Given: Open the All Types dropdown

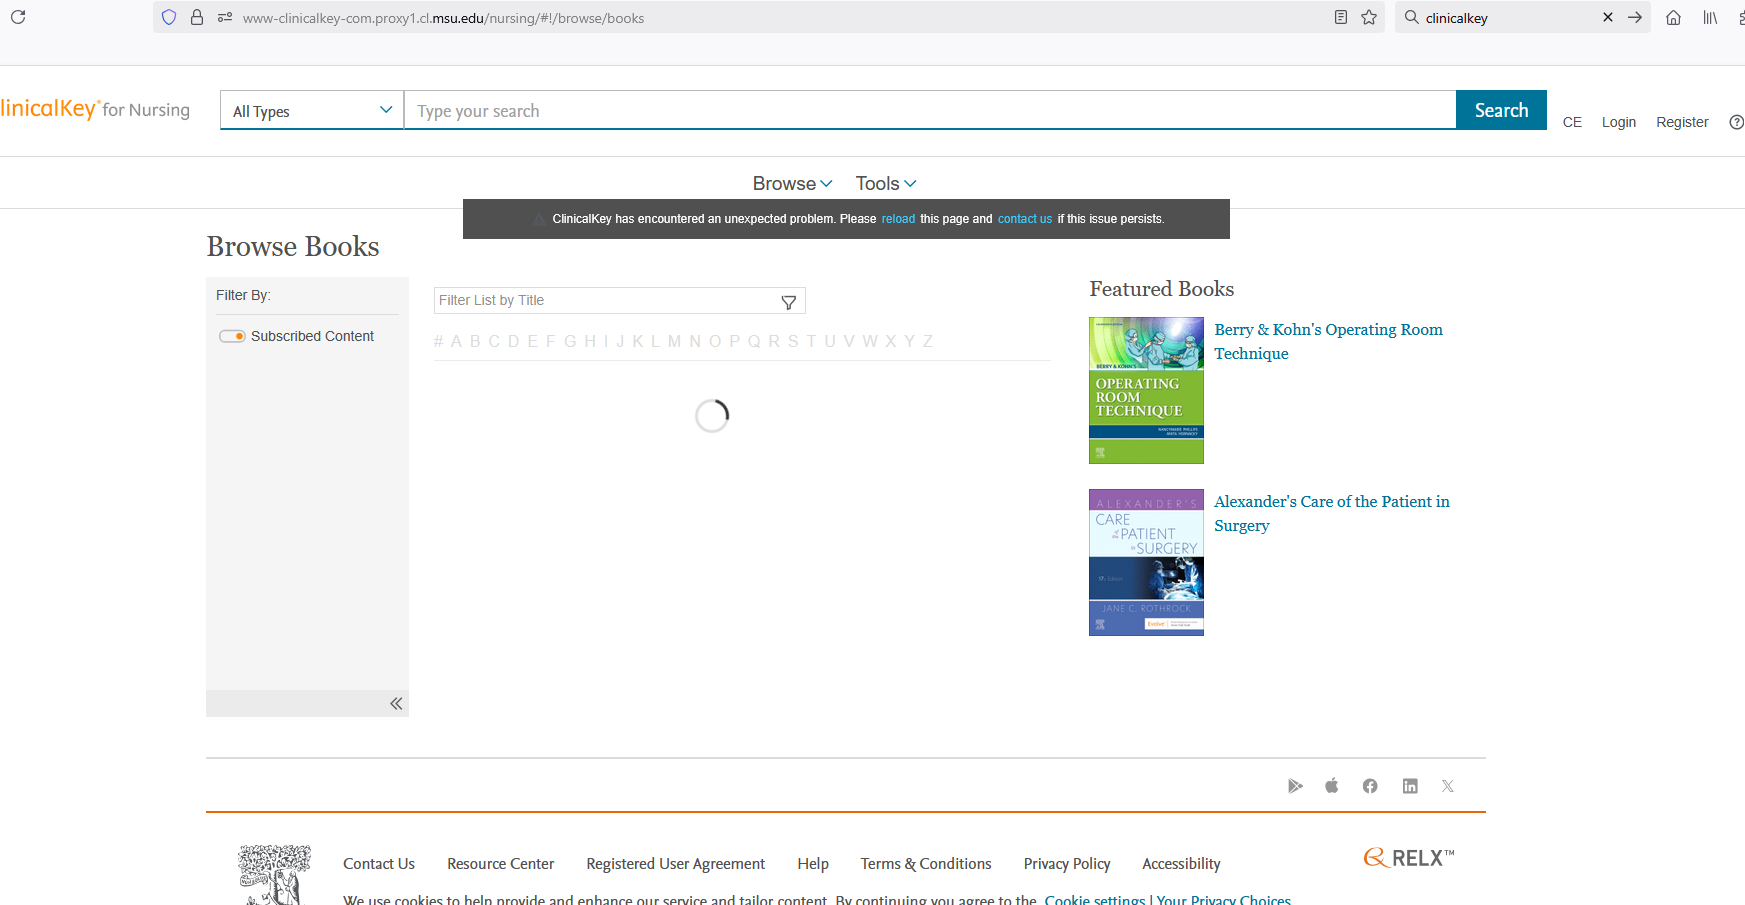Looking at the screenshot, I should [x=312, y=110].
